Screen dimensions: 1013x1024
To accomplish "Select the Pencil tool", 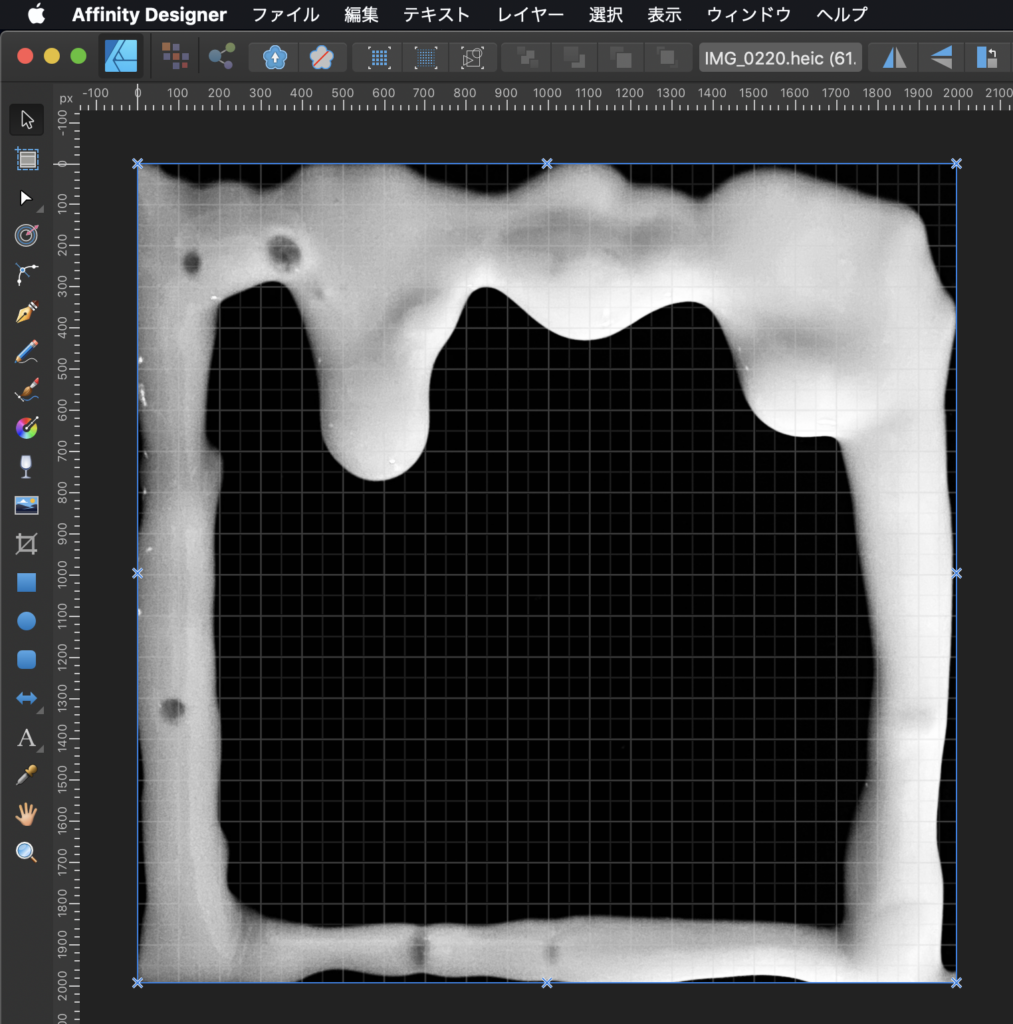I will click(27, 351).
